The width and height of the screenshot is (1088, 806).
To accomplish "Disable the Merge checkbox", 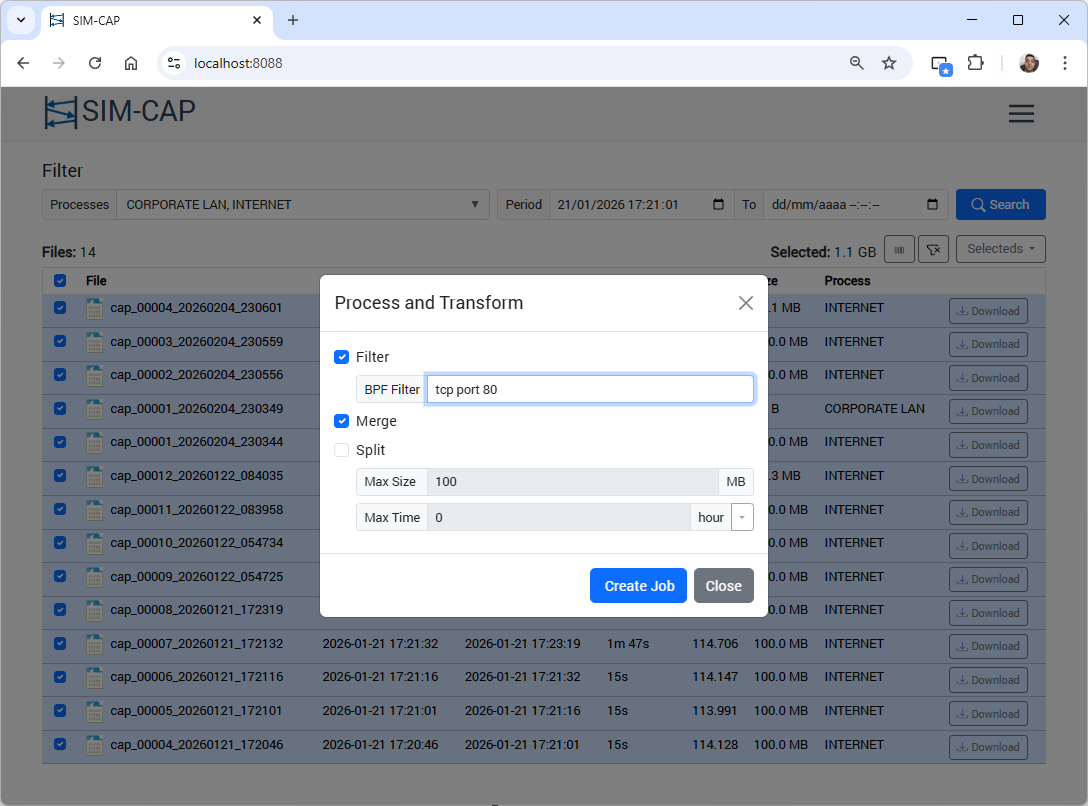I will 342,421.
